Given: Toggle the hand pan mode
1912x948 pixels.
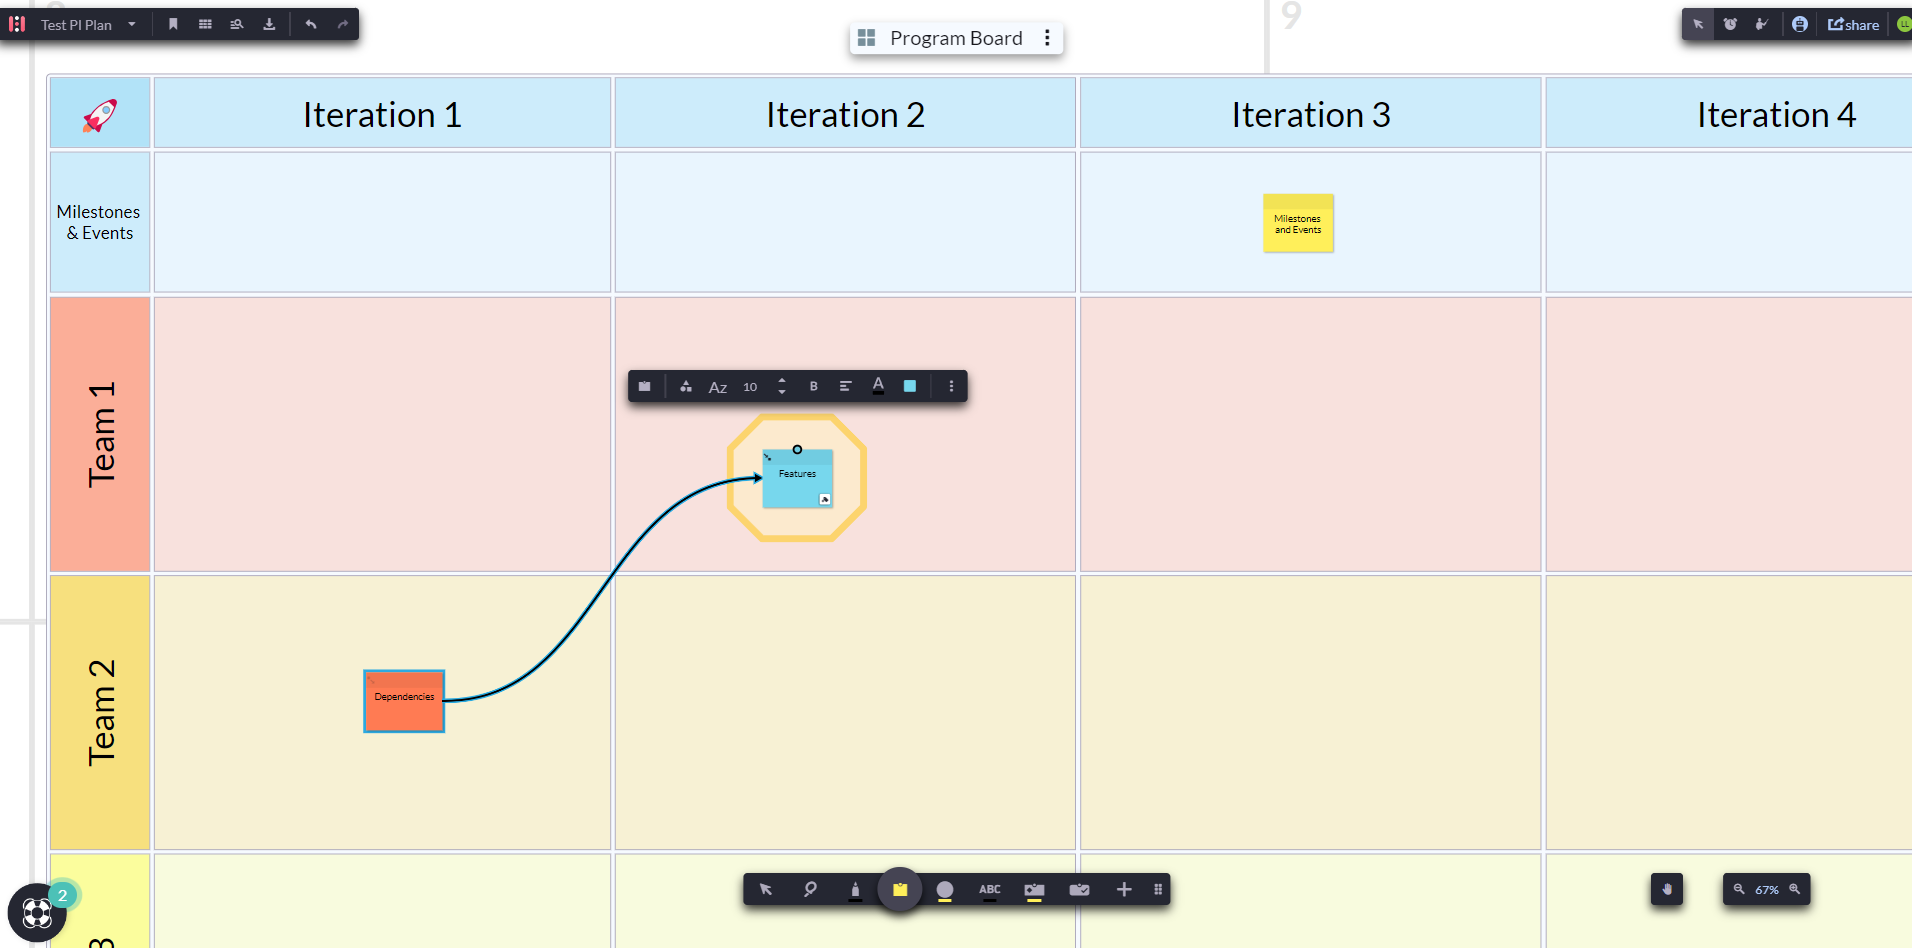Looking at the screenshot, I should pos(1666,889).
